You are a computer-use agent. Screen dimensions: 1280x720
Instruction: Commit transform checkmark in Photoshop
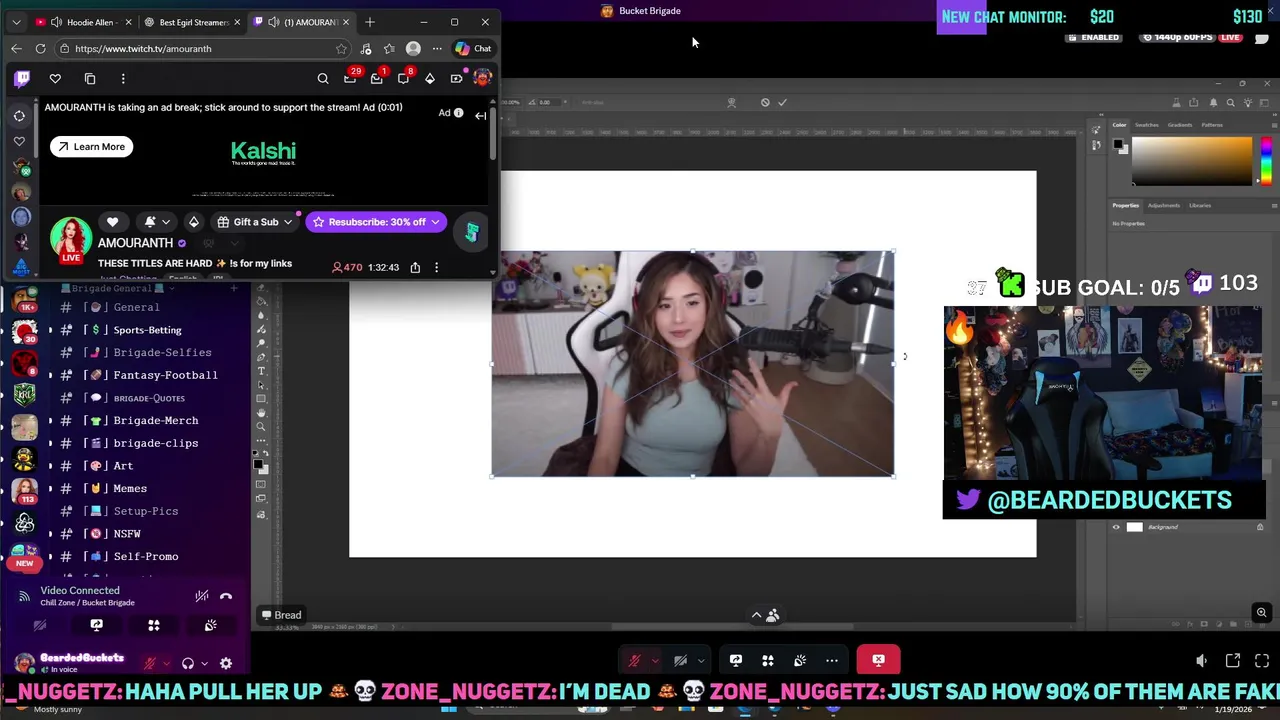click(x=782, y=102)
